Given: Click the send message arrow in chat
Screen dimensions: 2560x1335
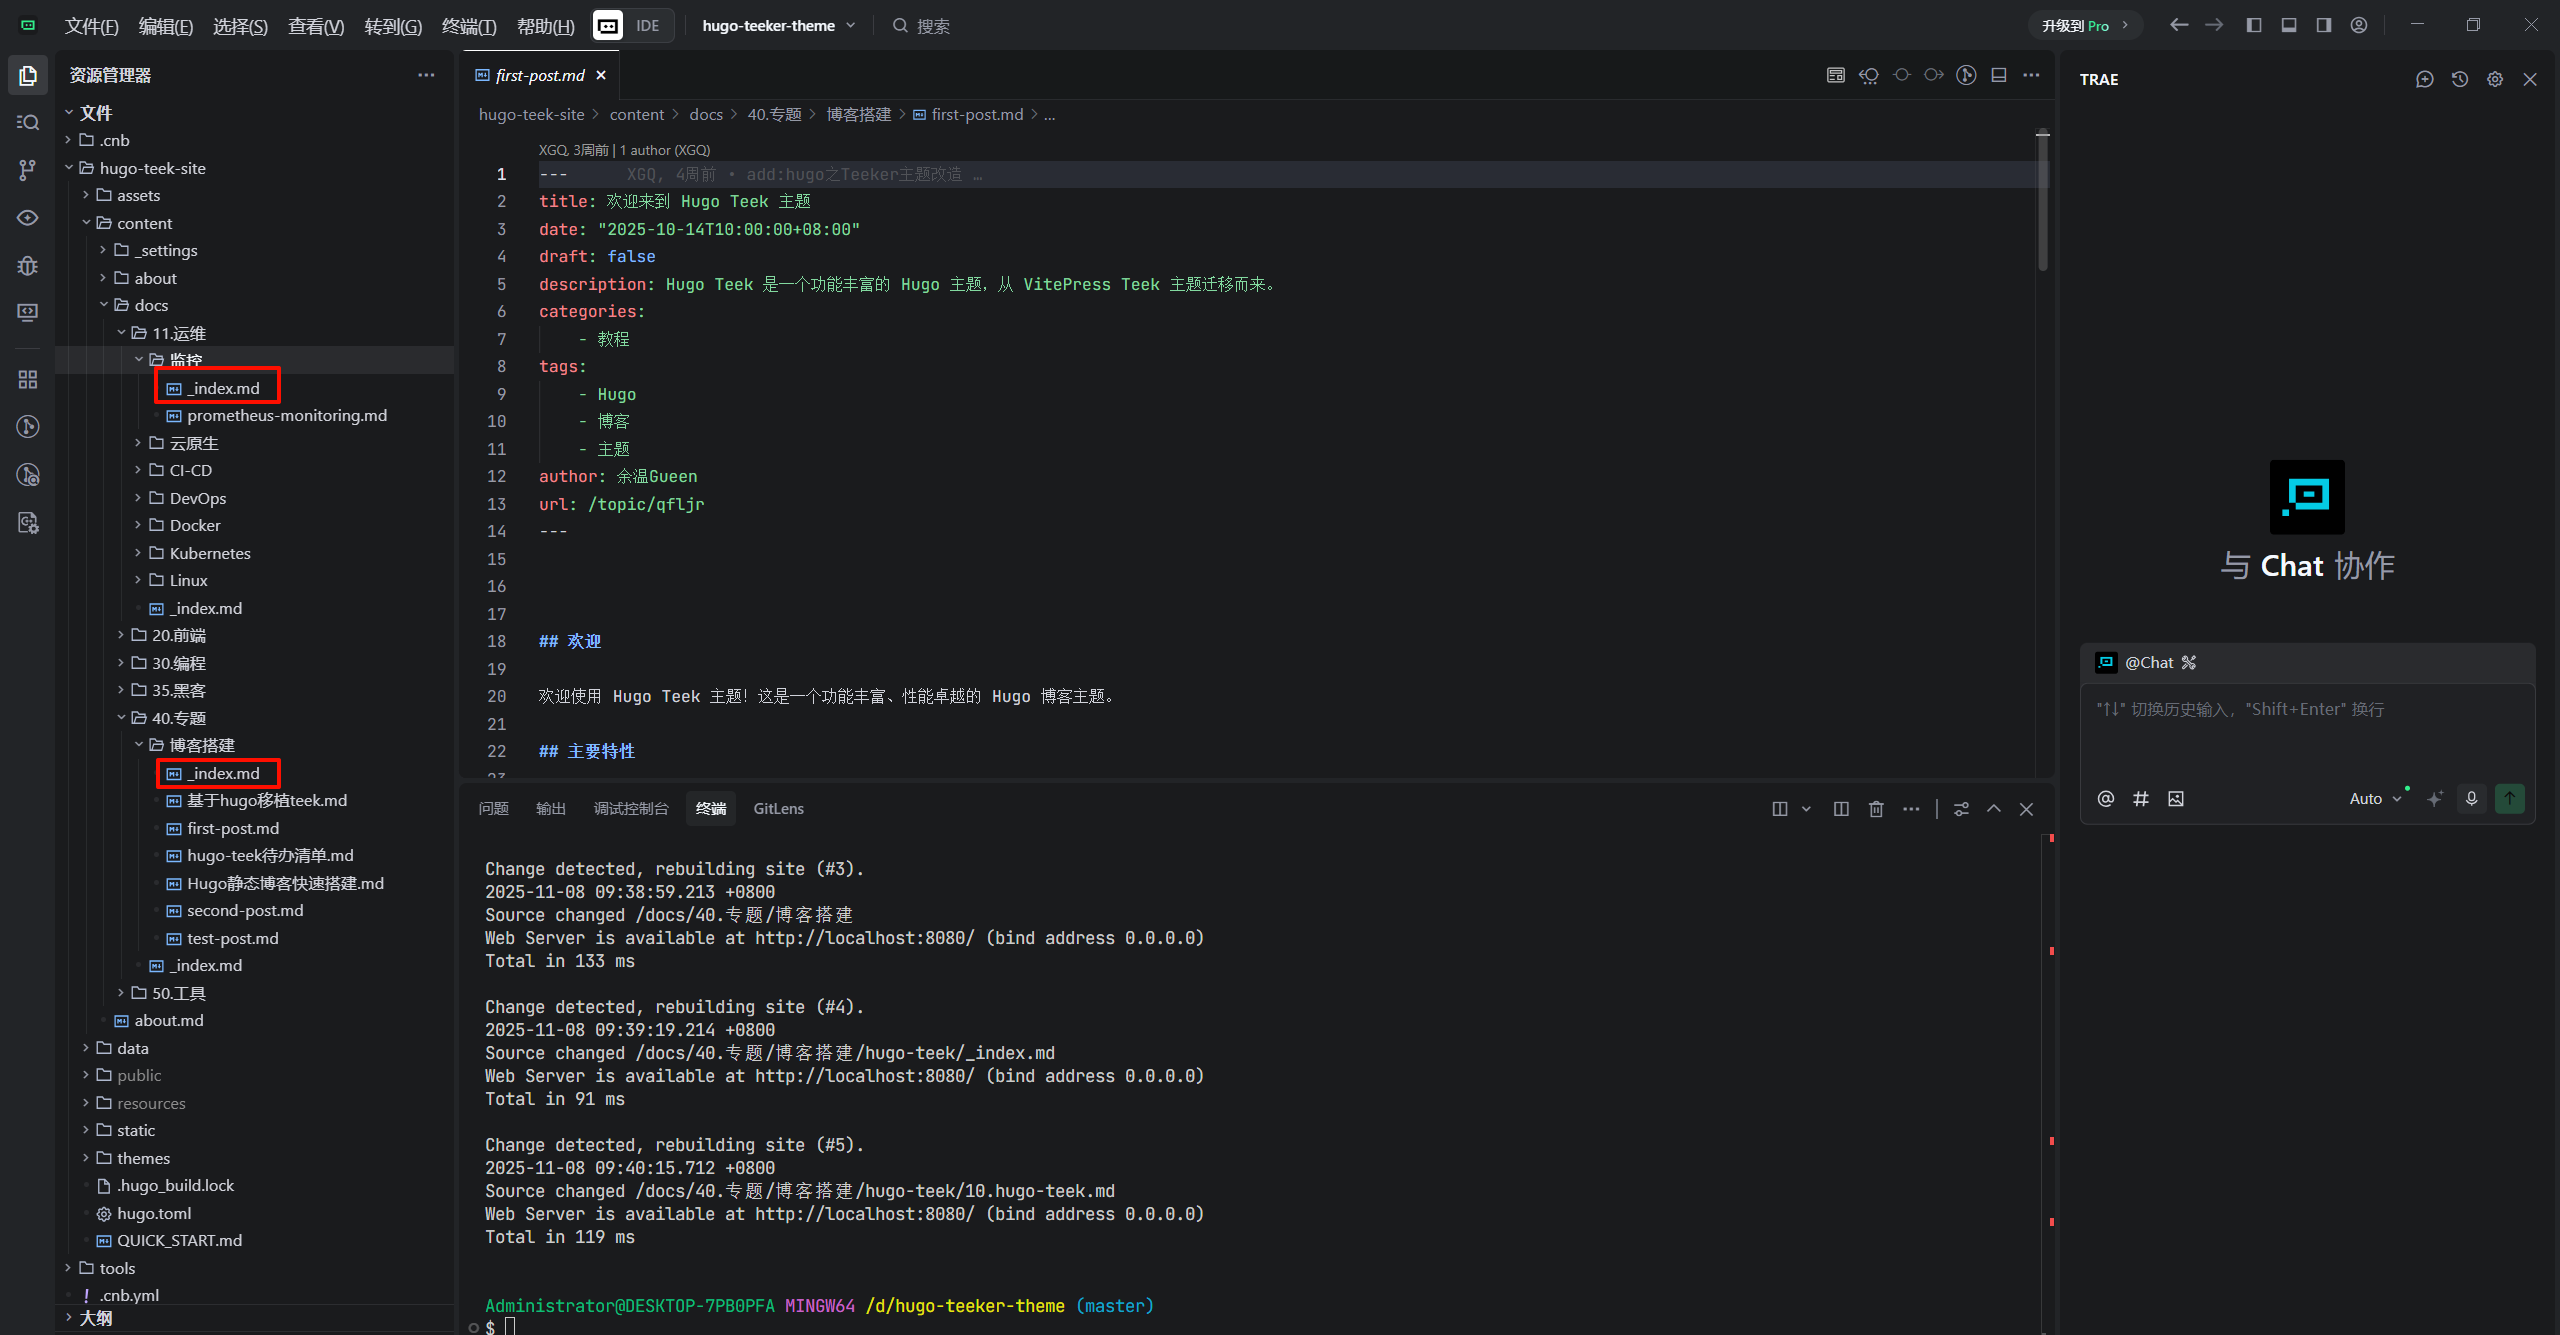Looking at the screenshot, I should point(2509,798).
